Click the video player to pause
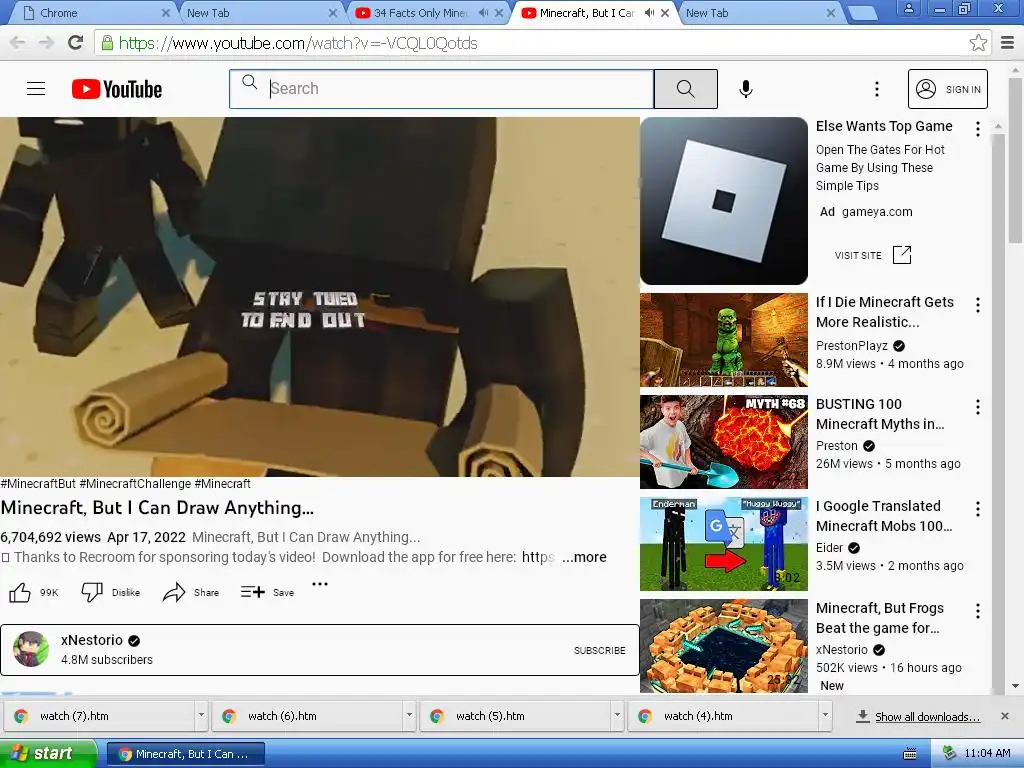Image resolution: width=1024 pixels, height=768 pixels. pos(319,296)
